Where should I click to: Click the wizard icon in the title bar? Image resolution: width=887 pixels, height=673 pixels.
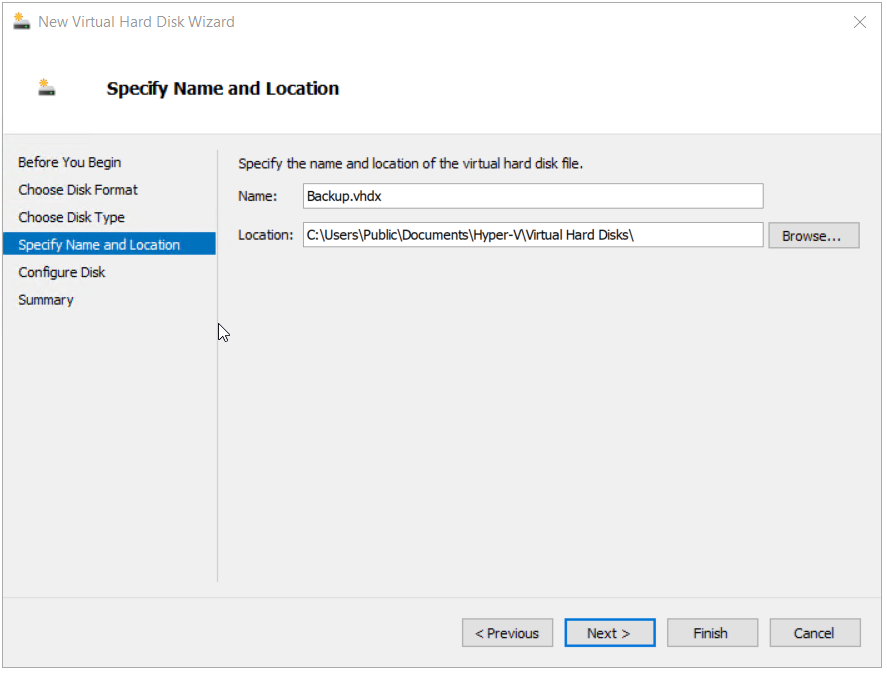[21, 22]
